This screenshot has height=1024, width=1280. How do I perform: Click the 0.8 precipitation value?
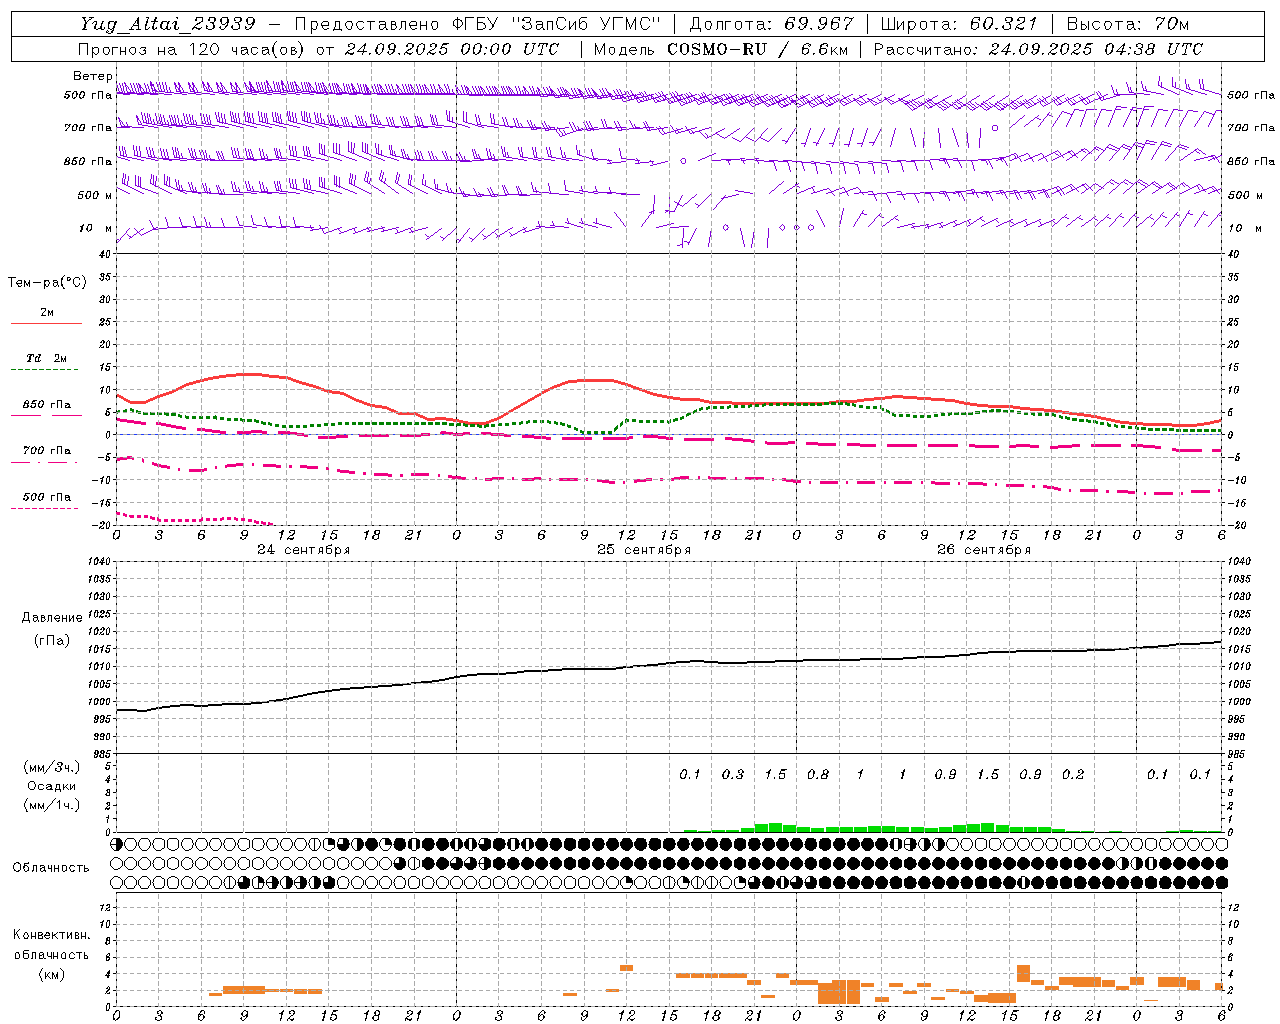pyautogui.click(x=818, y=774)
